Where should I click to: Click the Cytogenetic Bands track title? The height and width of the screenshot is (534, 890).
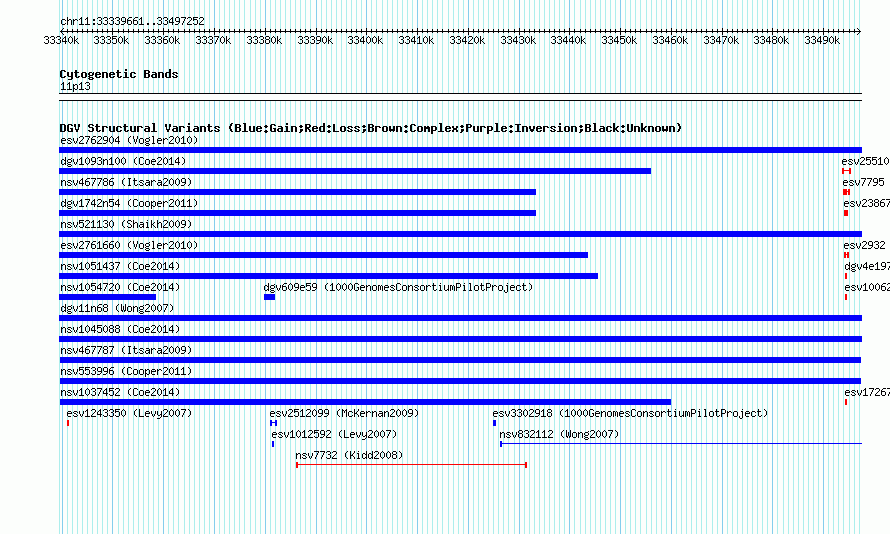click(x=119, y=74)
